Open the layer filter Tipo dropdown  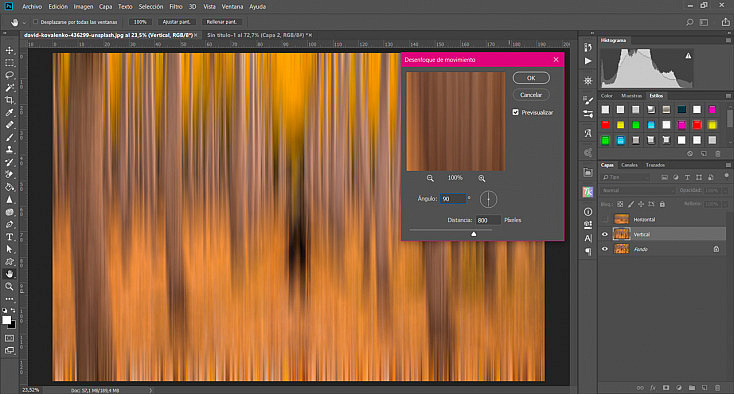click(626, 177)
